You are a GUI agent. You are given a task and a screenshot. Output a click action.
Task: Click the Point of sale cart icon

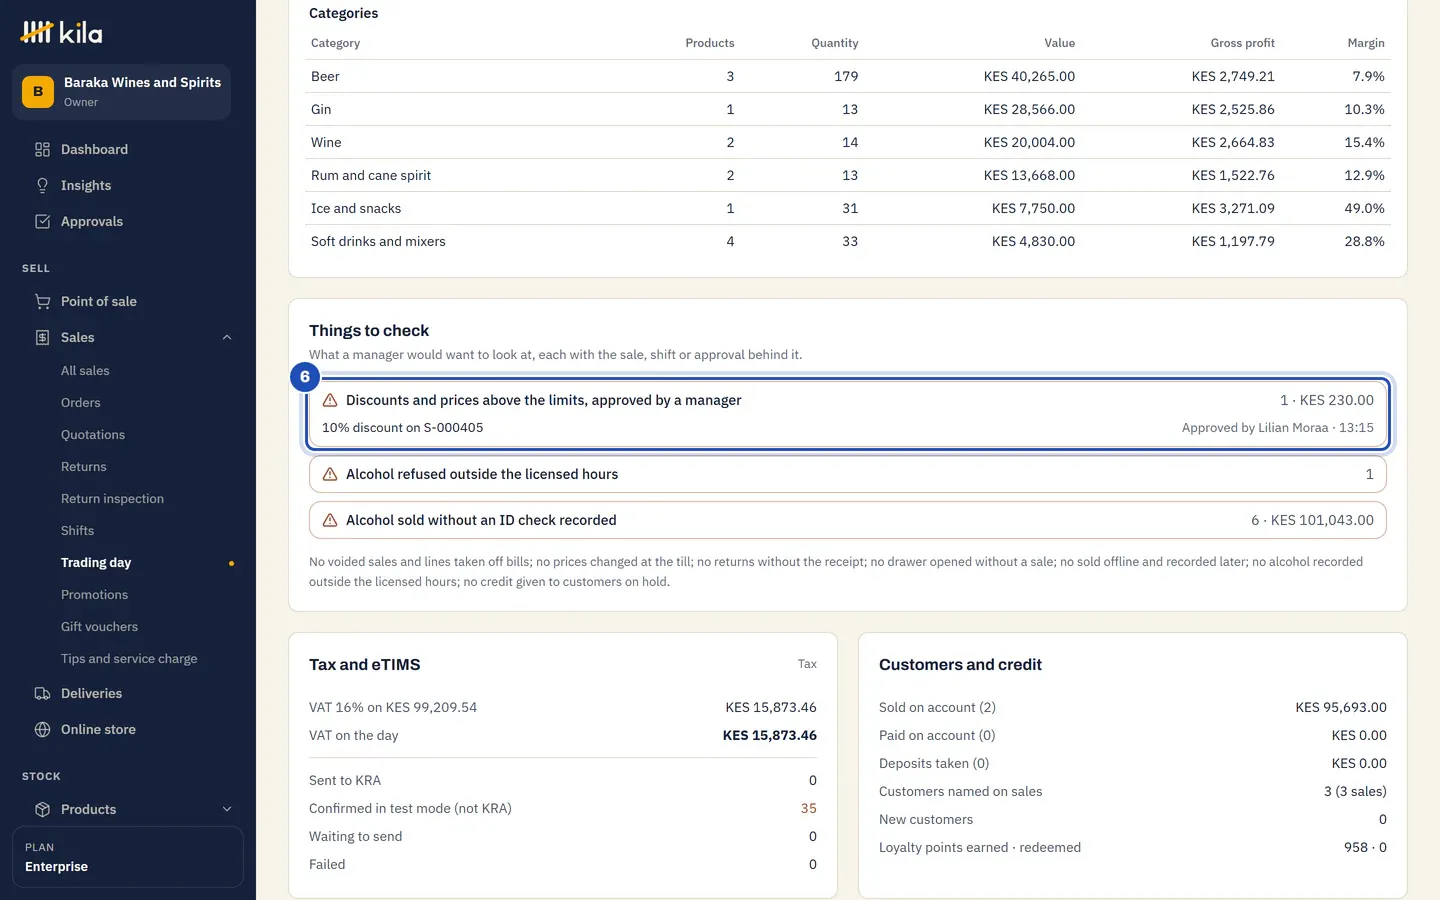click(x=42, y=301)
